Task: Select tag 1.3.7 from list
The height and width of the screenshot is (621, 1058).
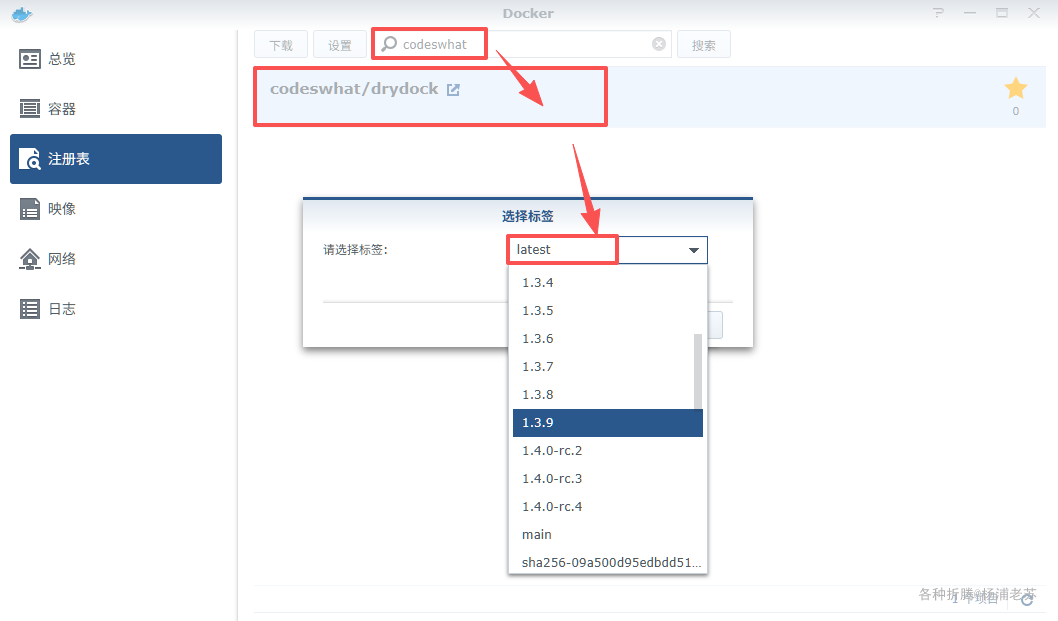Action: (607, 367)
